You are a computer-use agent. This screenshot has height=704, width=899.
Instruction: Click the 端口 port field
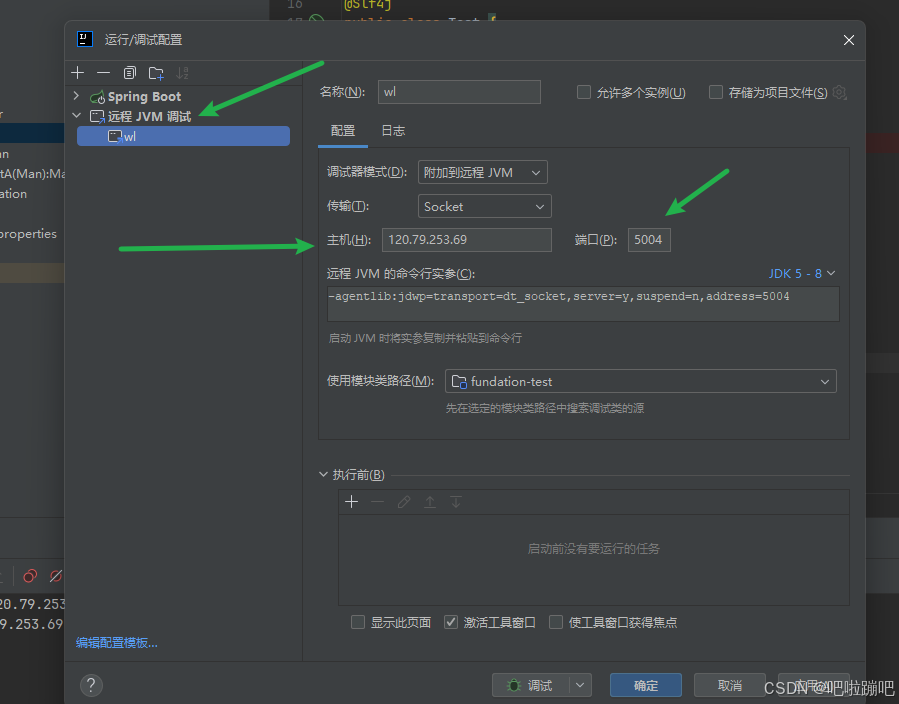coord(649,240)
